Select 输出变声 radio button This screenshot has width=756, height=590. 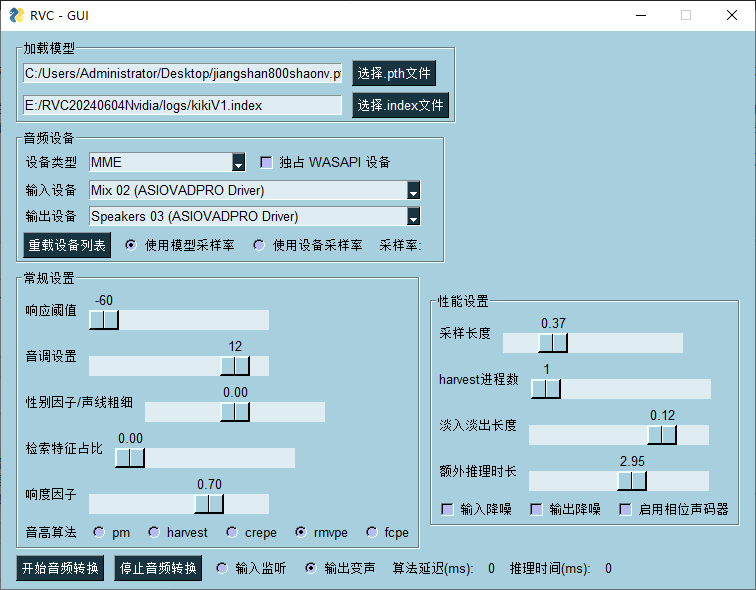point(311,568)
